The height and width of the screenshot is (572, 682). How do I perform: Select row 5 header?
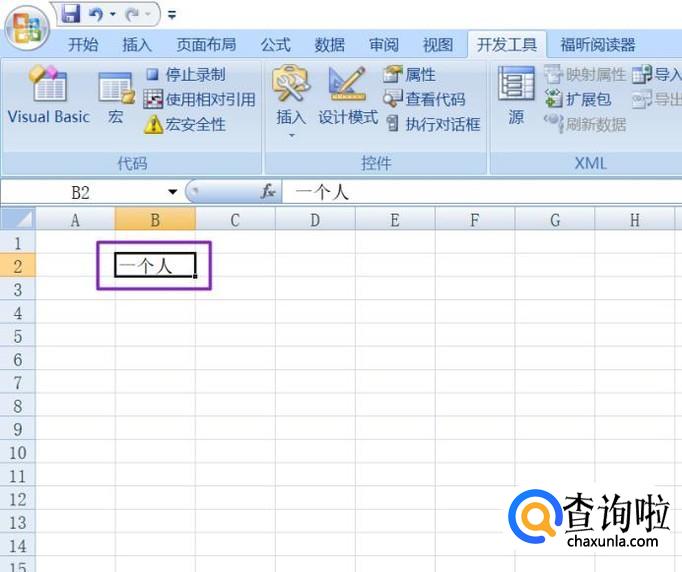tap(18, 335)
